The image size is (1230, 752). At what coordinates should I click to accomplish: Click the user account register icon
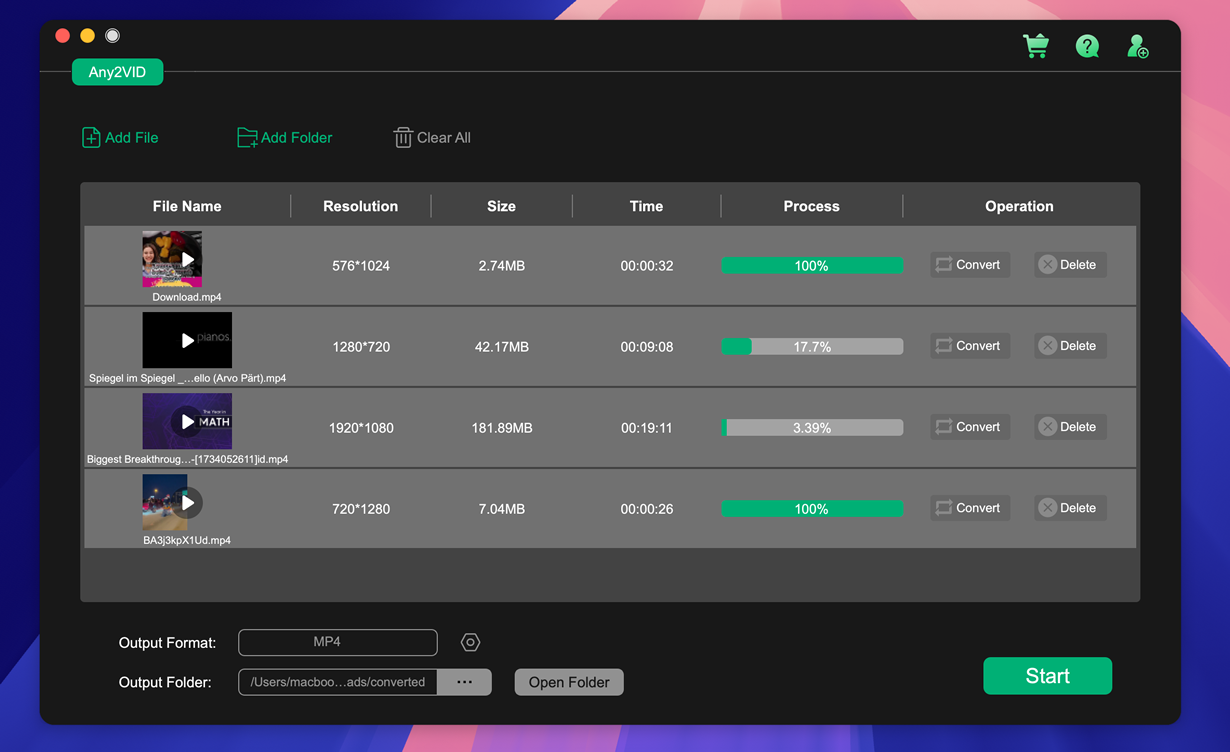(1138, 46)
